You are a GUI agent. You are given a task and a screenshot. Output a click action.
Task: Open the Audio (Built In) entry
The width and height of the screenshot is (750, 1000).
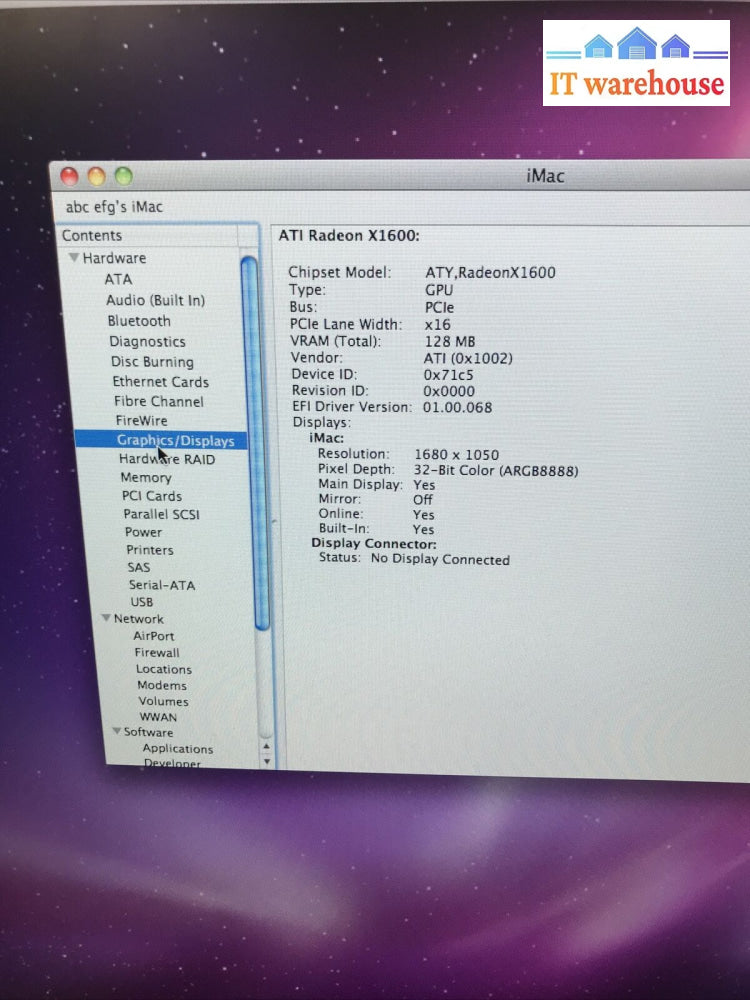[155, 300]
